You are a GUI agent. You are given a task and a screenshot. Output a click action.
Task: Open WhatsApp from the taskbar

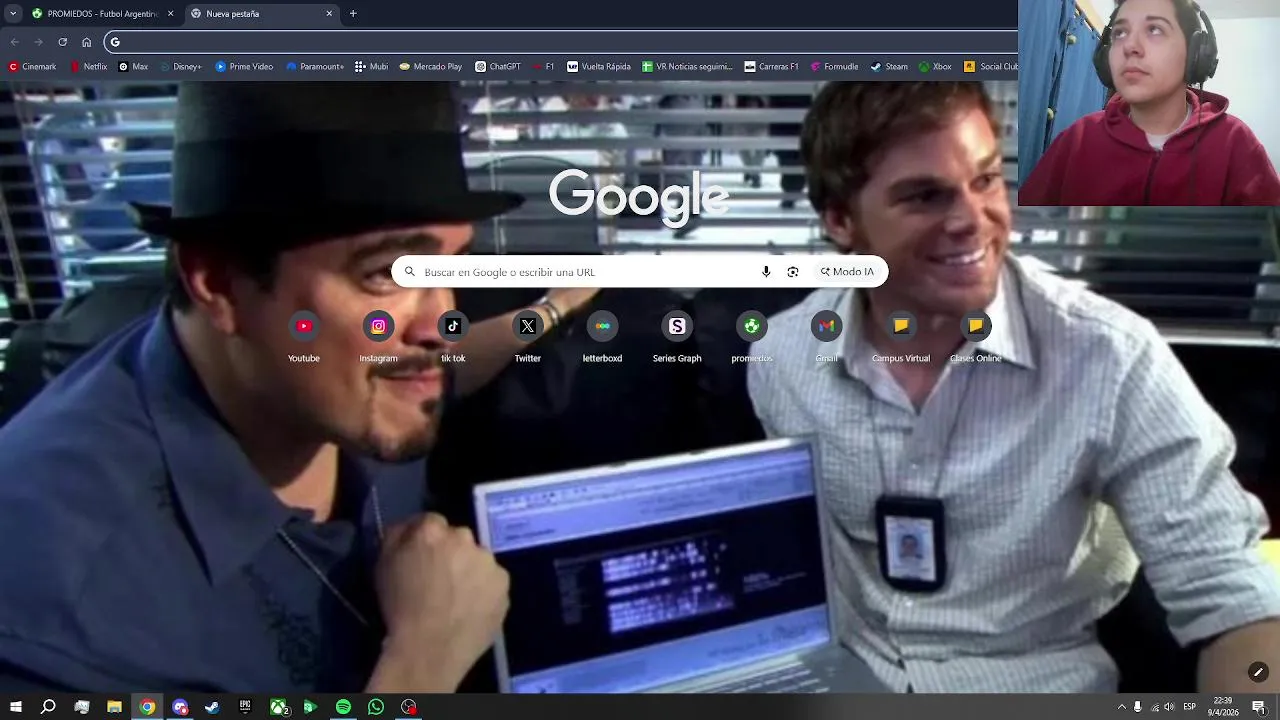pos(376,707)
